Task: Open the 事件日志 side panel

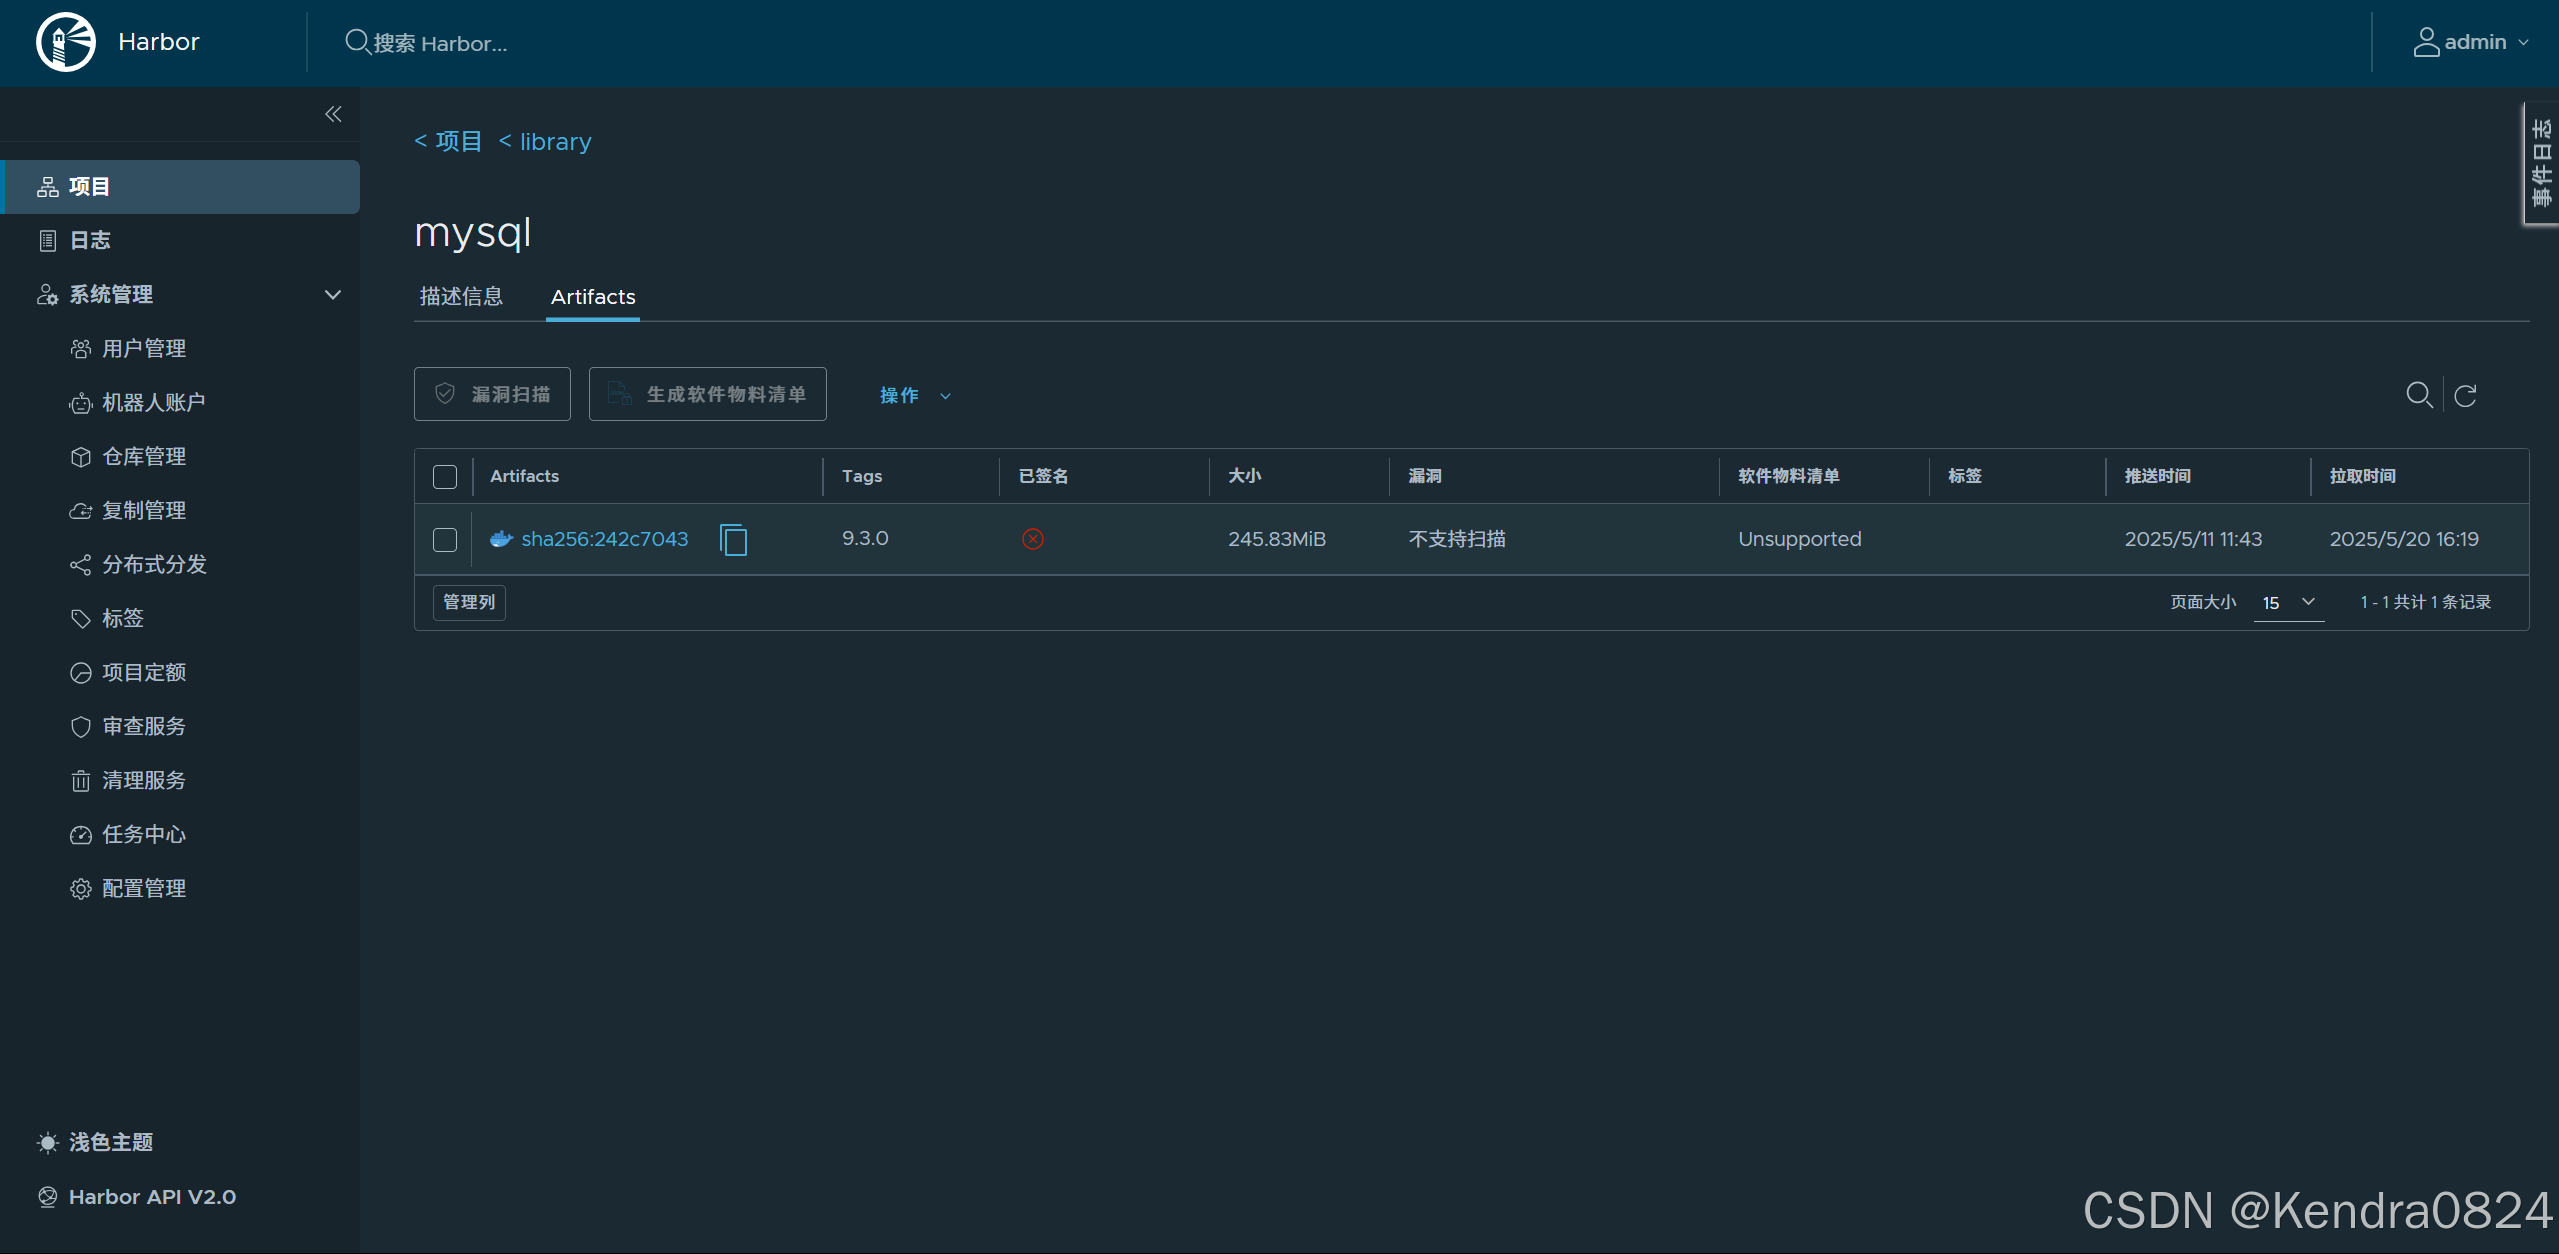Action: pyautogui.click(x=2541, y=163)
